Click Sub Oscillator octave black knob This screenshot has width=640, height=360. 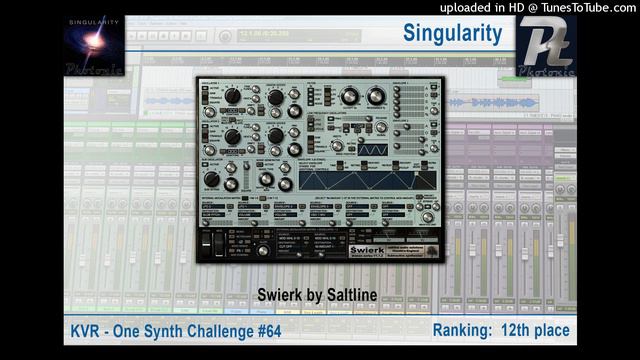click(x=211, y=179)
